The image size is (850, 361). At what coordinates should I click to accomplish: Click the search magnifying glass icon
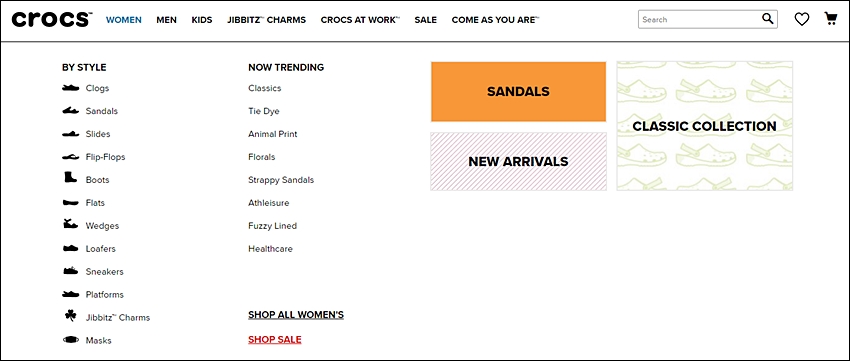coord(768,19)
